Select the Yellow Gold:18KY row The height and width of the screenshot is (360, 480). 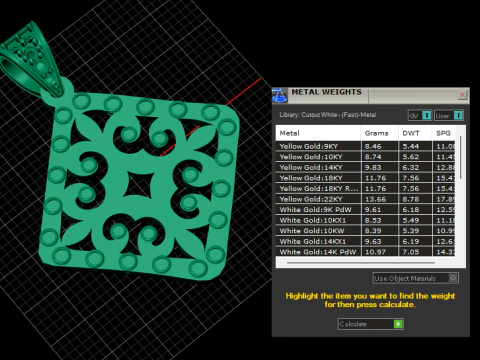click(x=365, y=178)
